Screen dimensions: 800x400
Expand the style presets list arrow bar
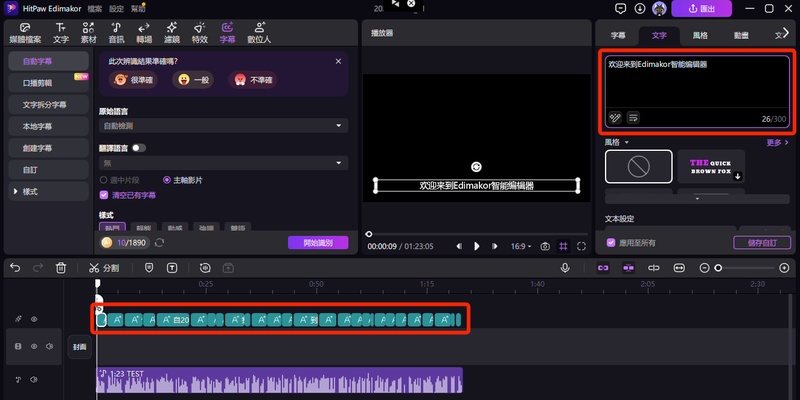pos(697,199)
